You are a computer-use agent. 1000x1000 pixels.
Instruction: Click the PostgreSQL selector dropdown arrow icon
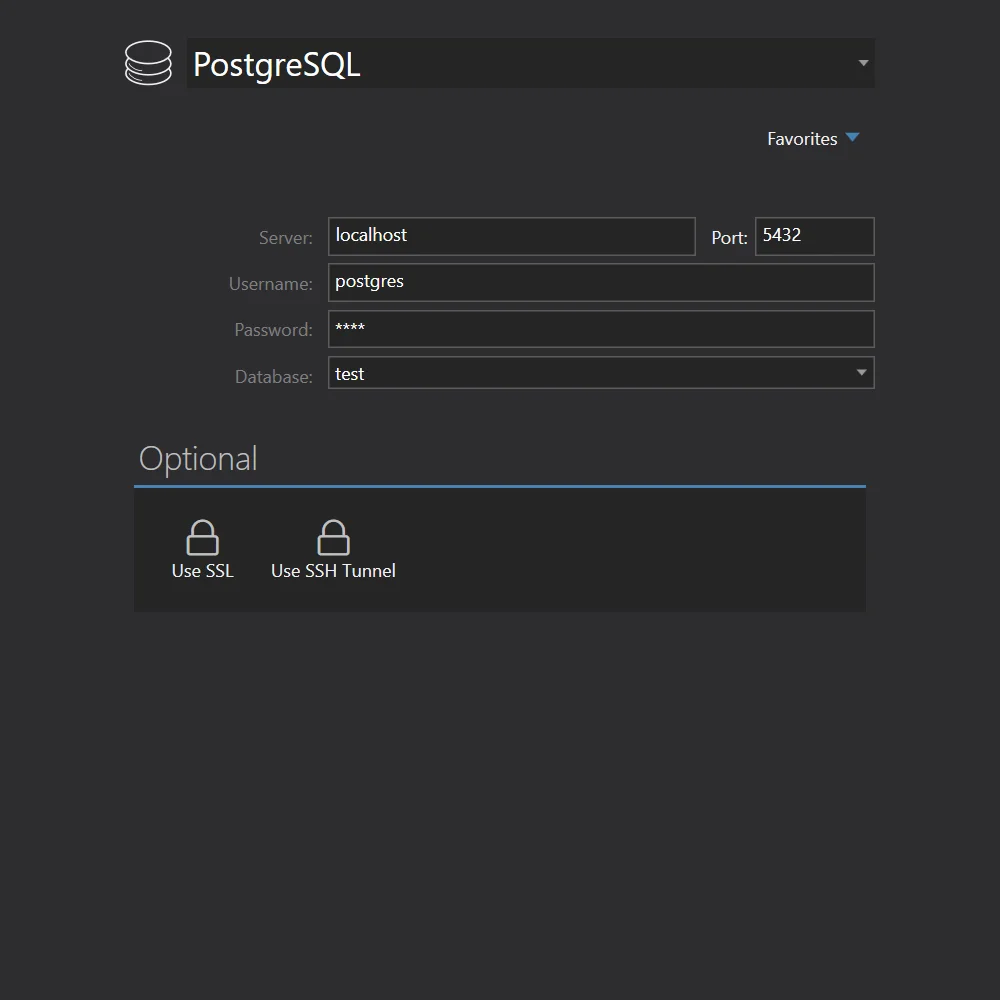point(862,62)
